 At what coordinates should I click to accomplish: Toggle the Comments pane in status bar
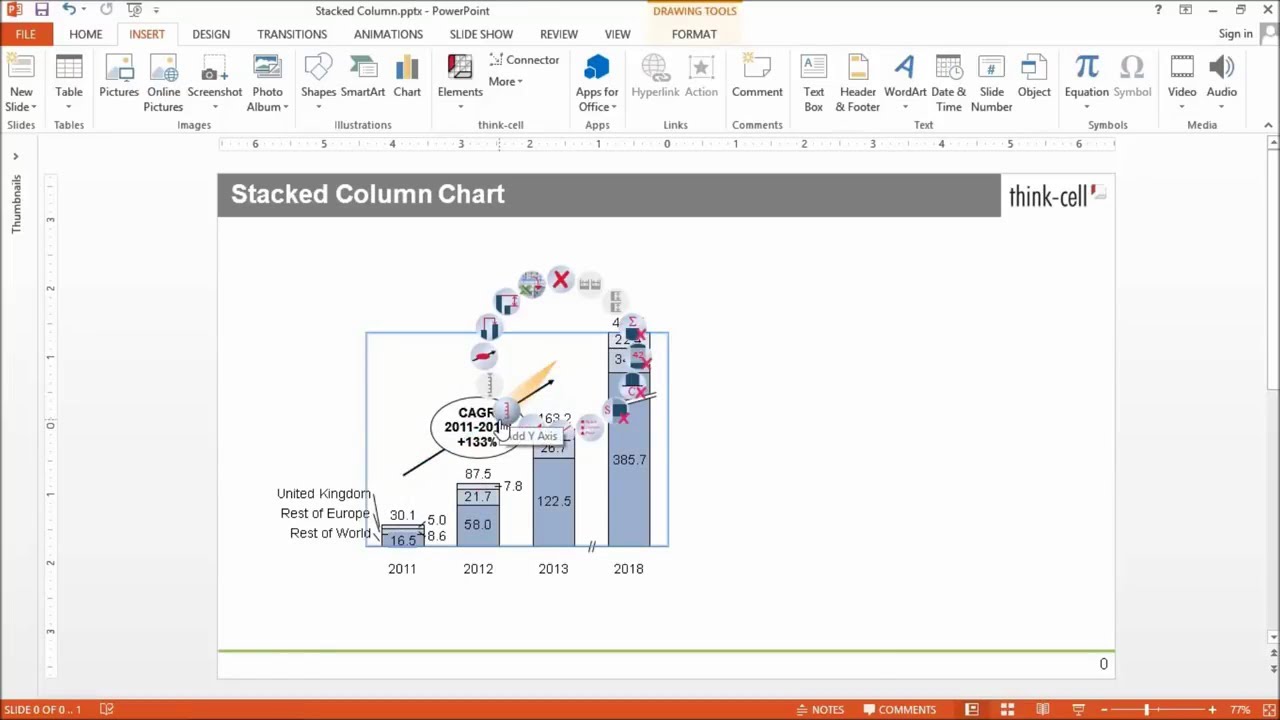tap(899, 710)
